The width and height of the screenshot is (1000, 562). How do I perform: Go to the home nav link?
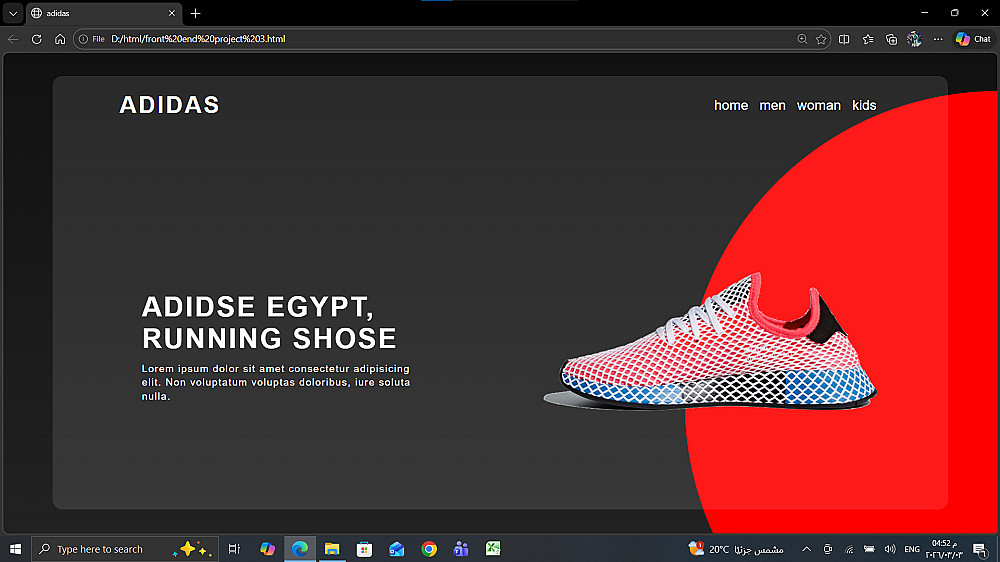click(731, 105)
